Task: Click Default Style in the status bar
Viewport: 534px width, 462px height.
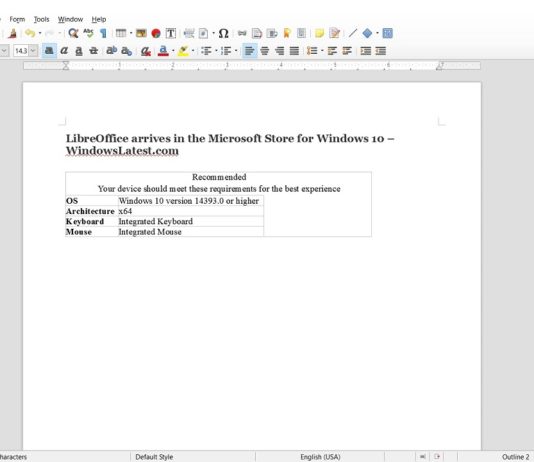Action: pos(154,457)
